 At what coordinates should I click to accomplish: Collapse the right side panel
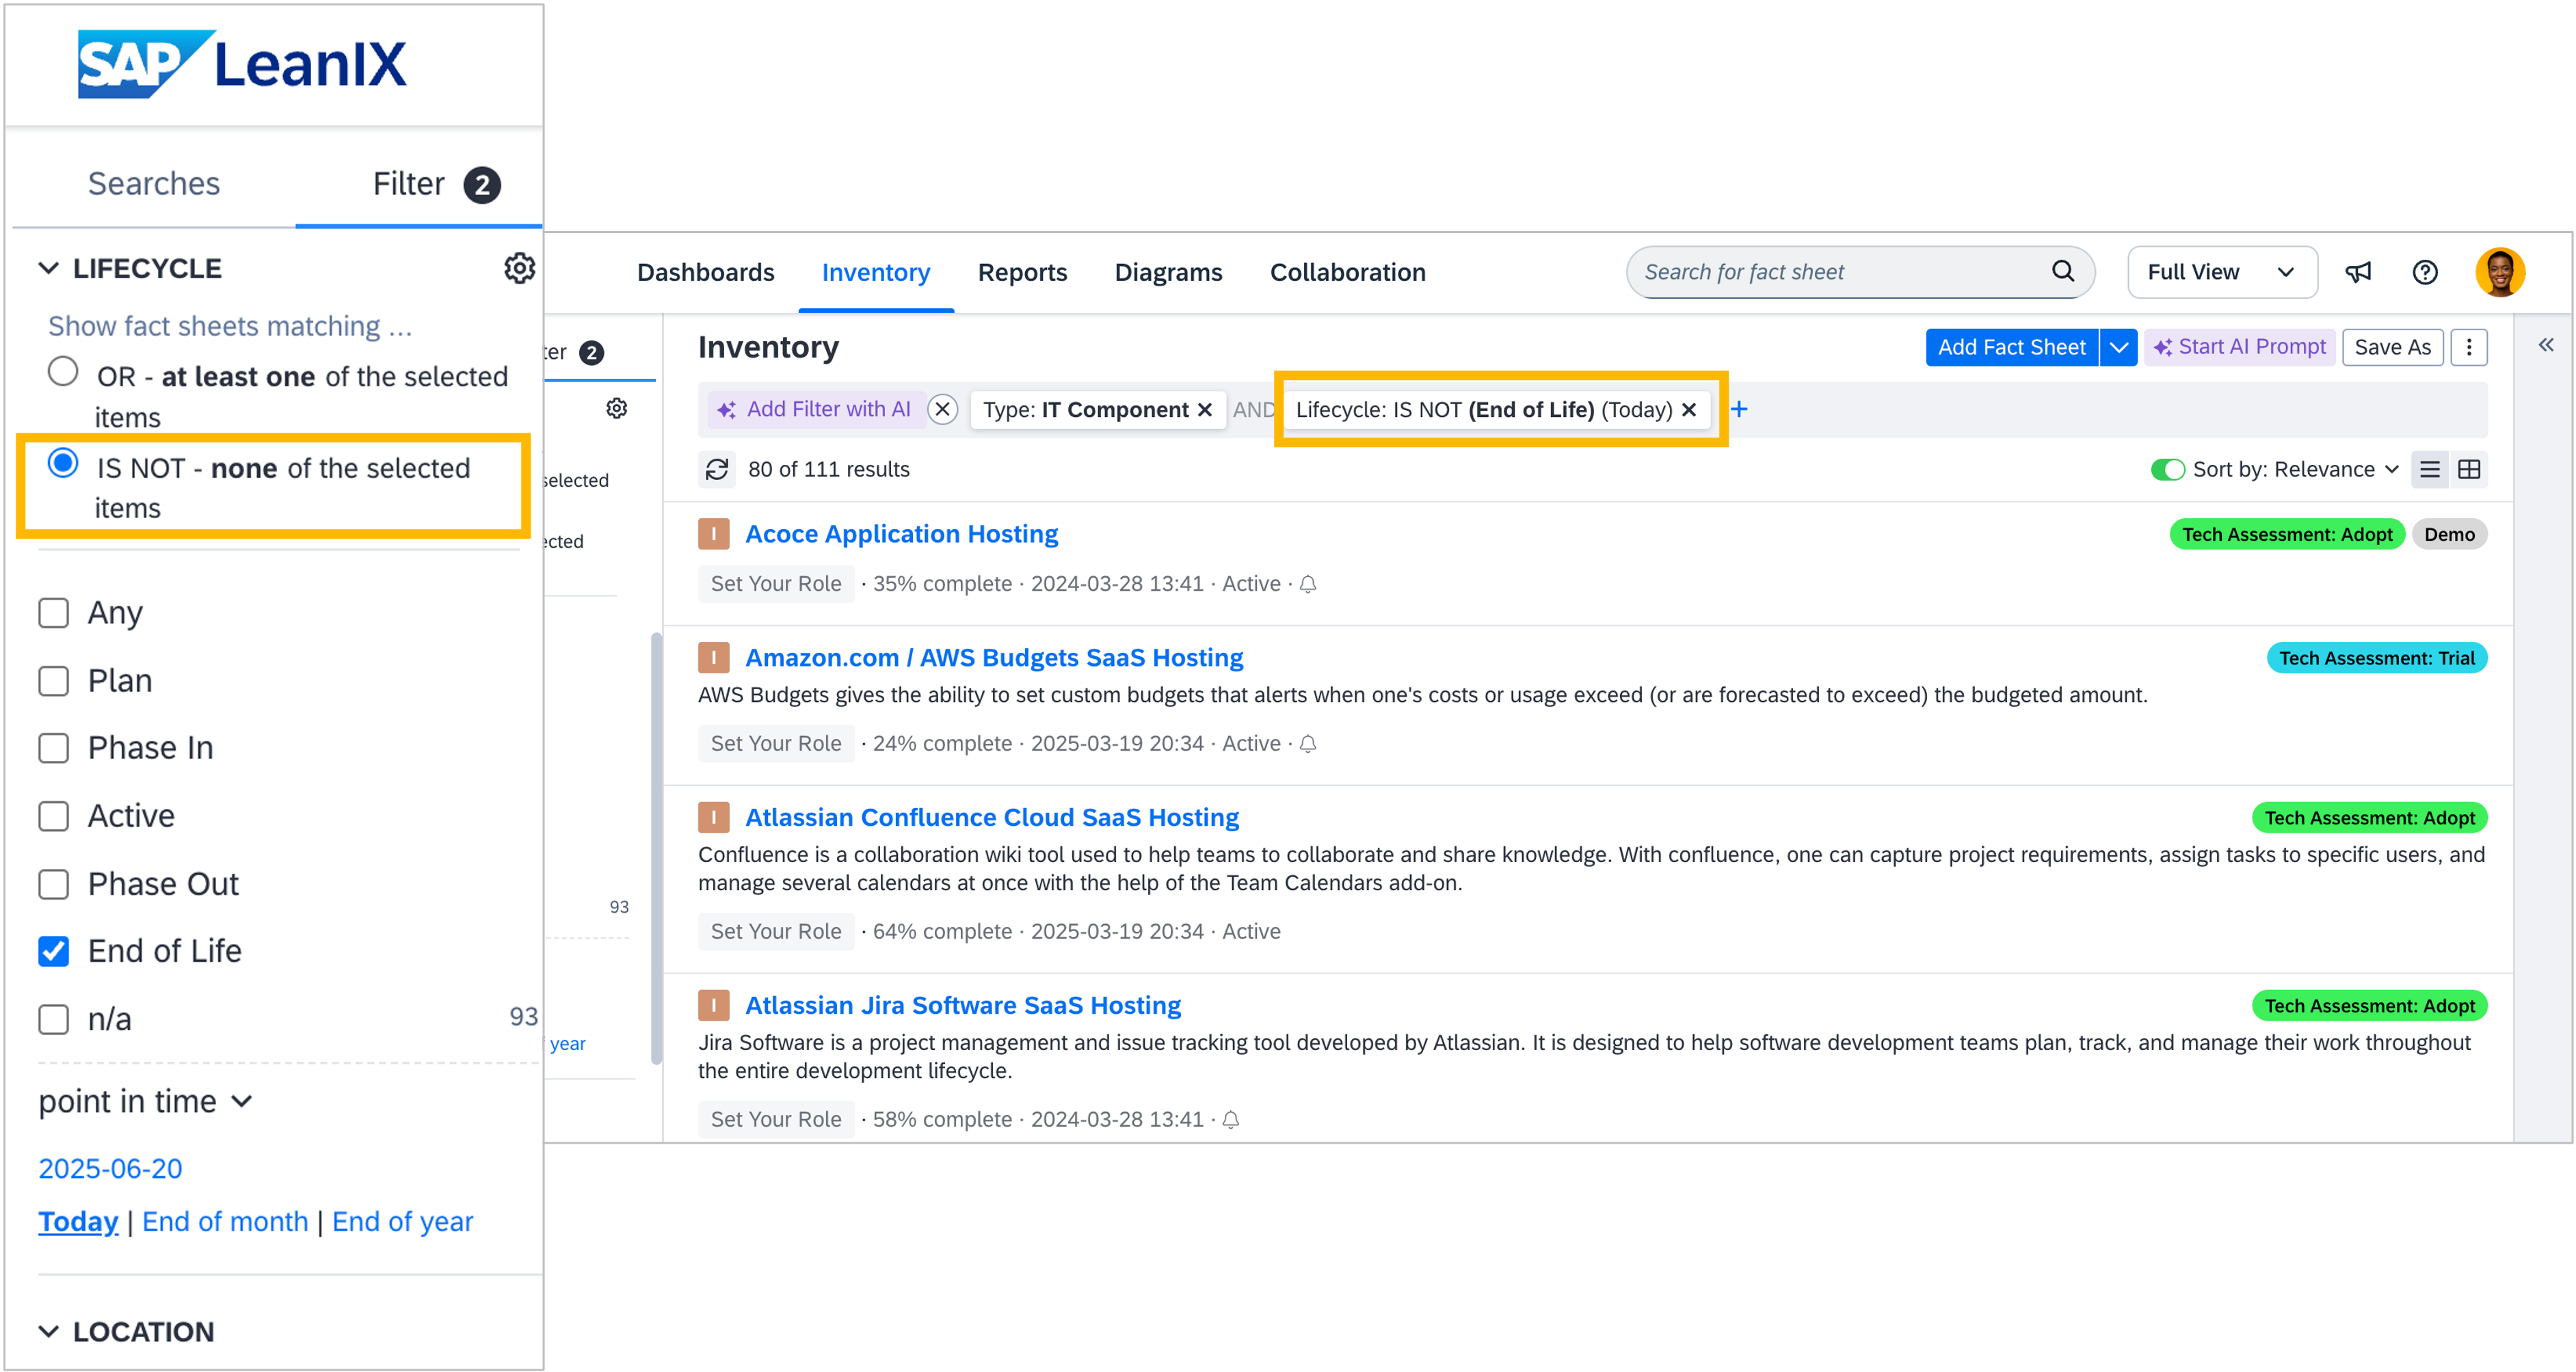point(2546,345)
